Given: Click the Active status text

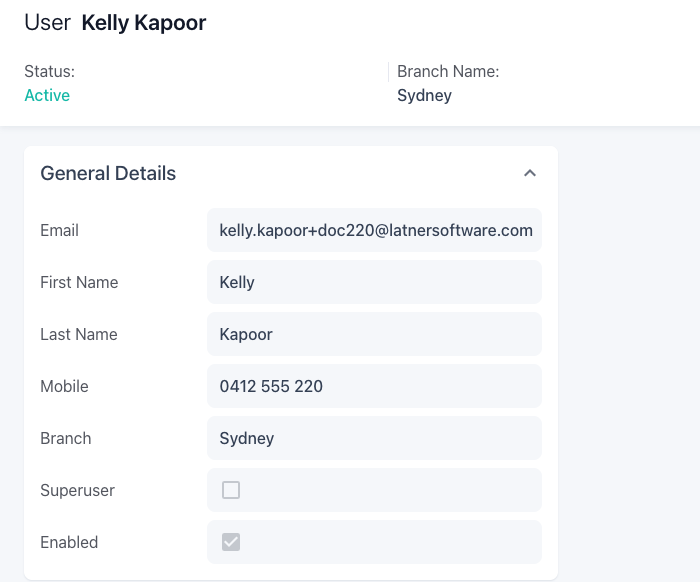Looking at the screenshot, I should coord(47,95).
